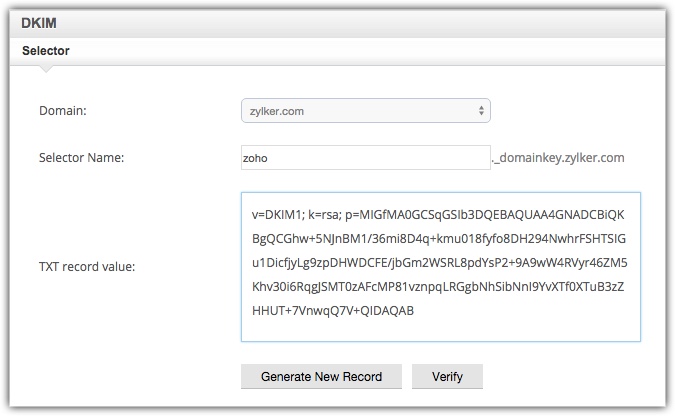Click the last line HHUT+7VnwqQ7V+QIDAQAB

pyautogui.click(x=333, y=310)
